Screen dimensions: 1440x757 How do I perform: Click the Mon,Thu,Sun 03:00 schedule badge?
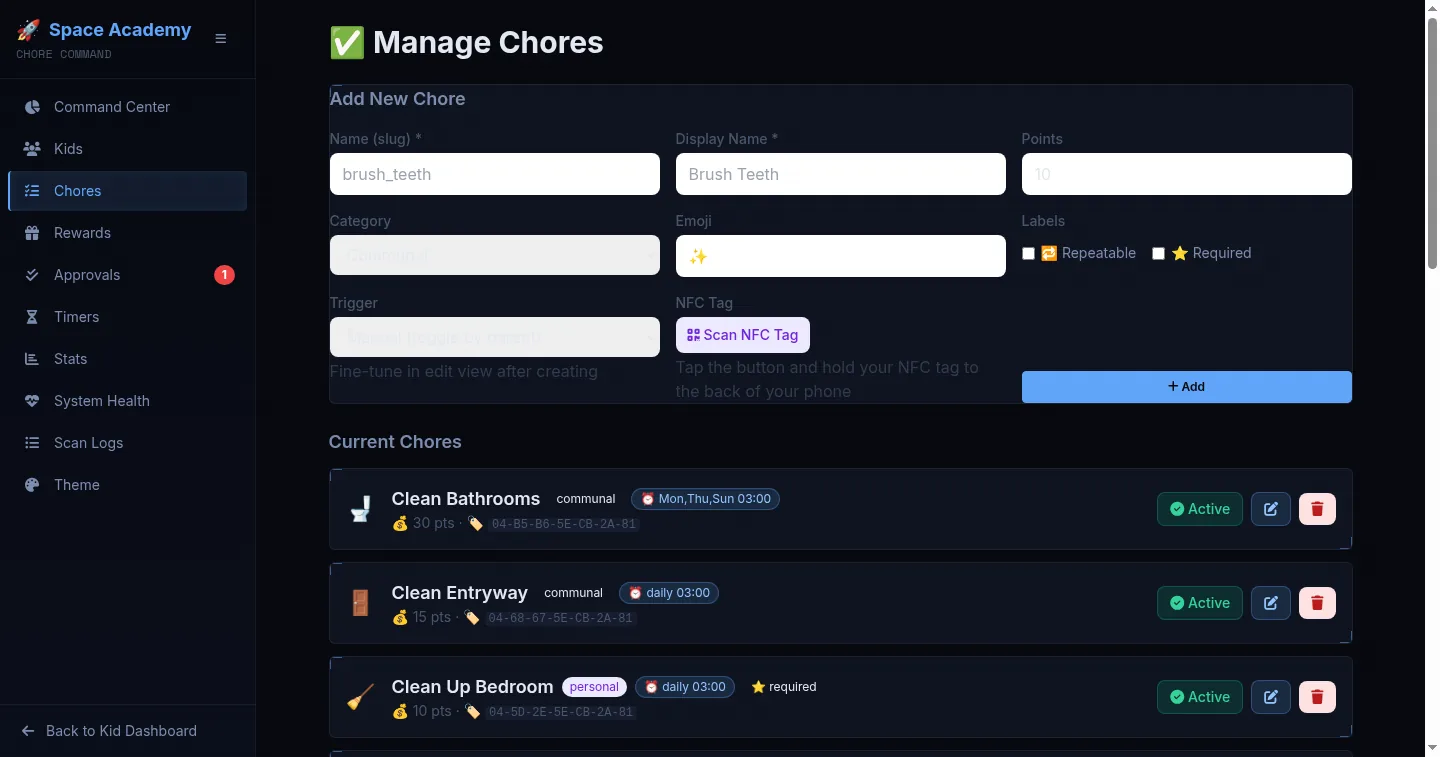705,499
